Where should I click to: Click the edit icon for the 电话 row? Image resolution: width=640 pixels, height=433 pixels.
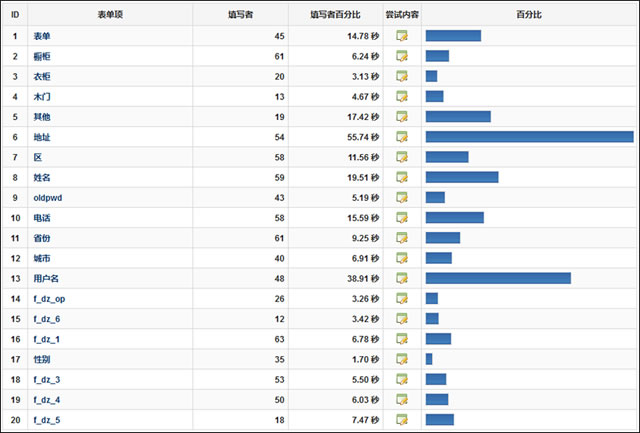[402, 218]
